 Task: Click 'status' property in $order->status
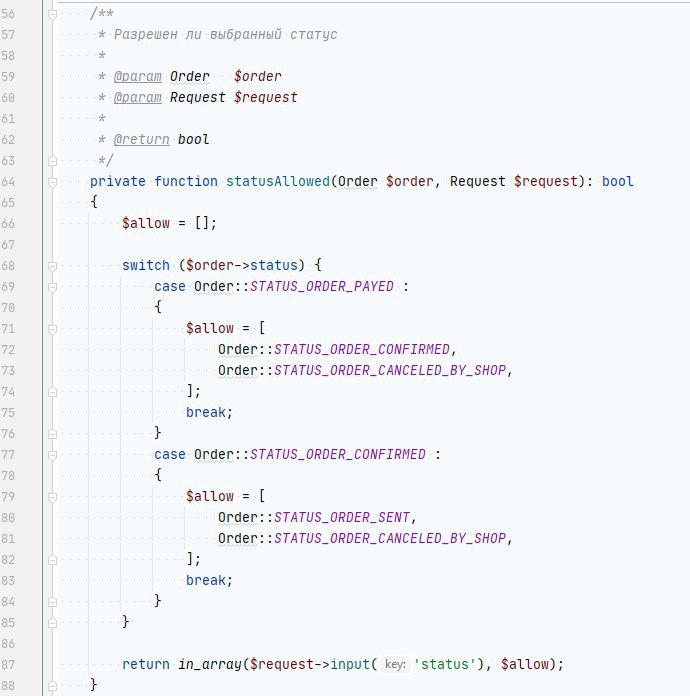coord(274,265)
